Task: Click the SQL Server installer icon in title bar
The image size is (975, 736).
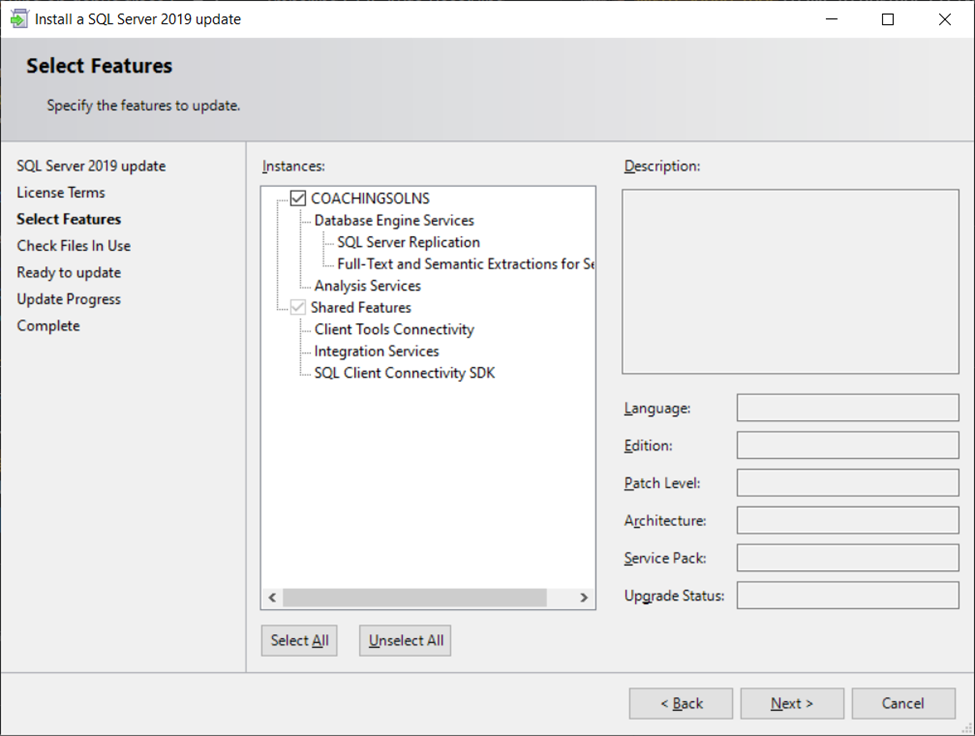Action: 19,19
